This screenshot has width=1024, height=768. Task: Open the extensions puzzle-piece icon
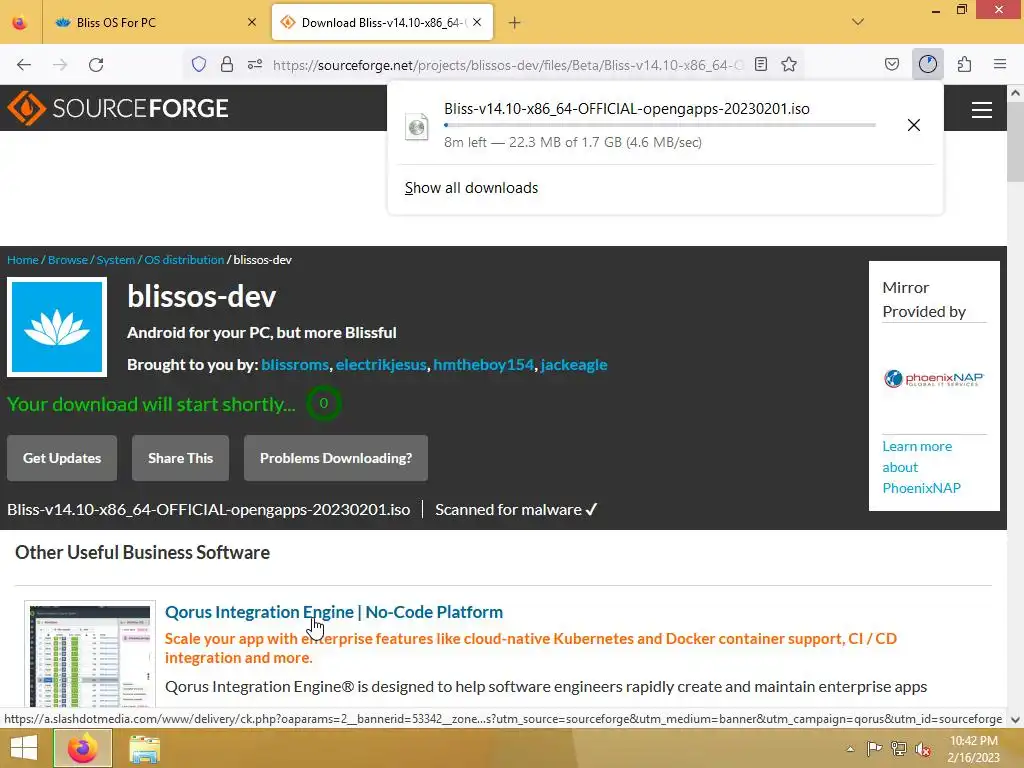(x=964, y=64)
